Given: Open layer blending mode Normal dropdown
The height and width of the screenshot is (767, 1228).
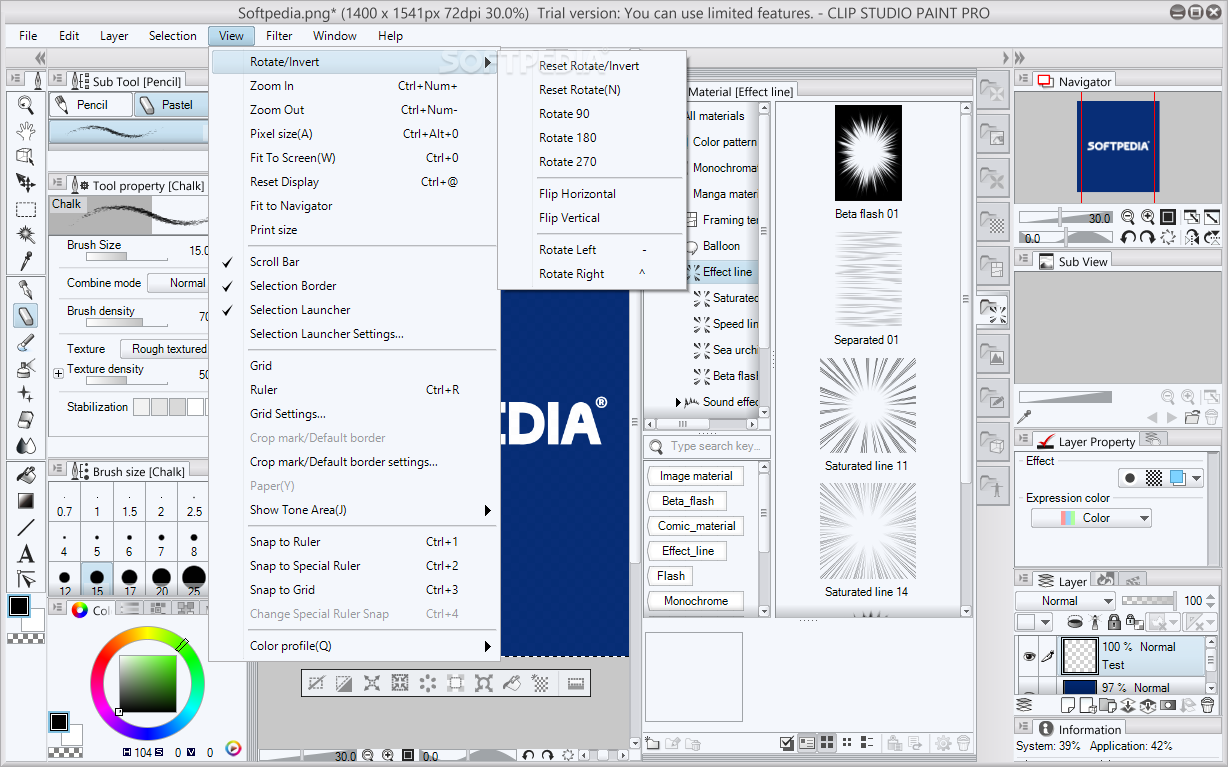Looking at the screenshot, I should pos(1065,601).
